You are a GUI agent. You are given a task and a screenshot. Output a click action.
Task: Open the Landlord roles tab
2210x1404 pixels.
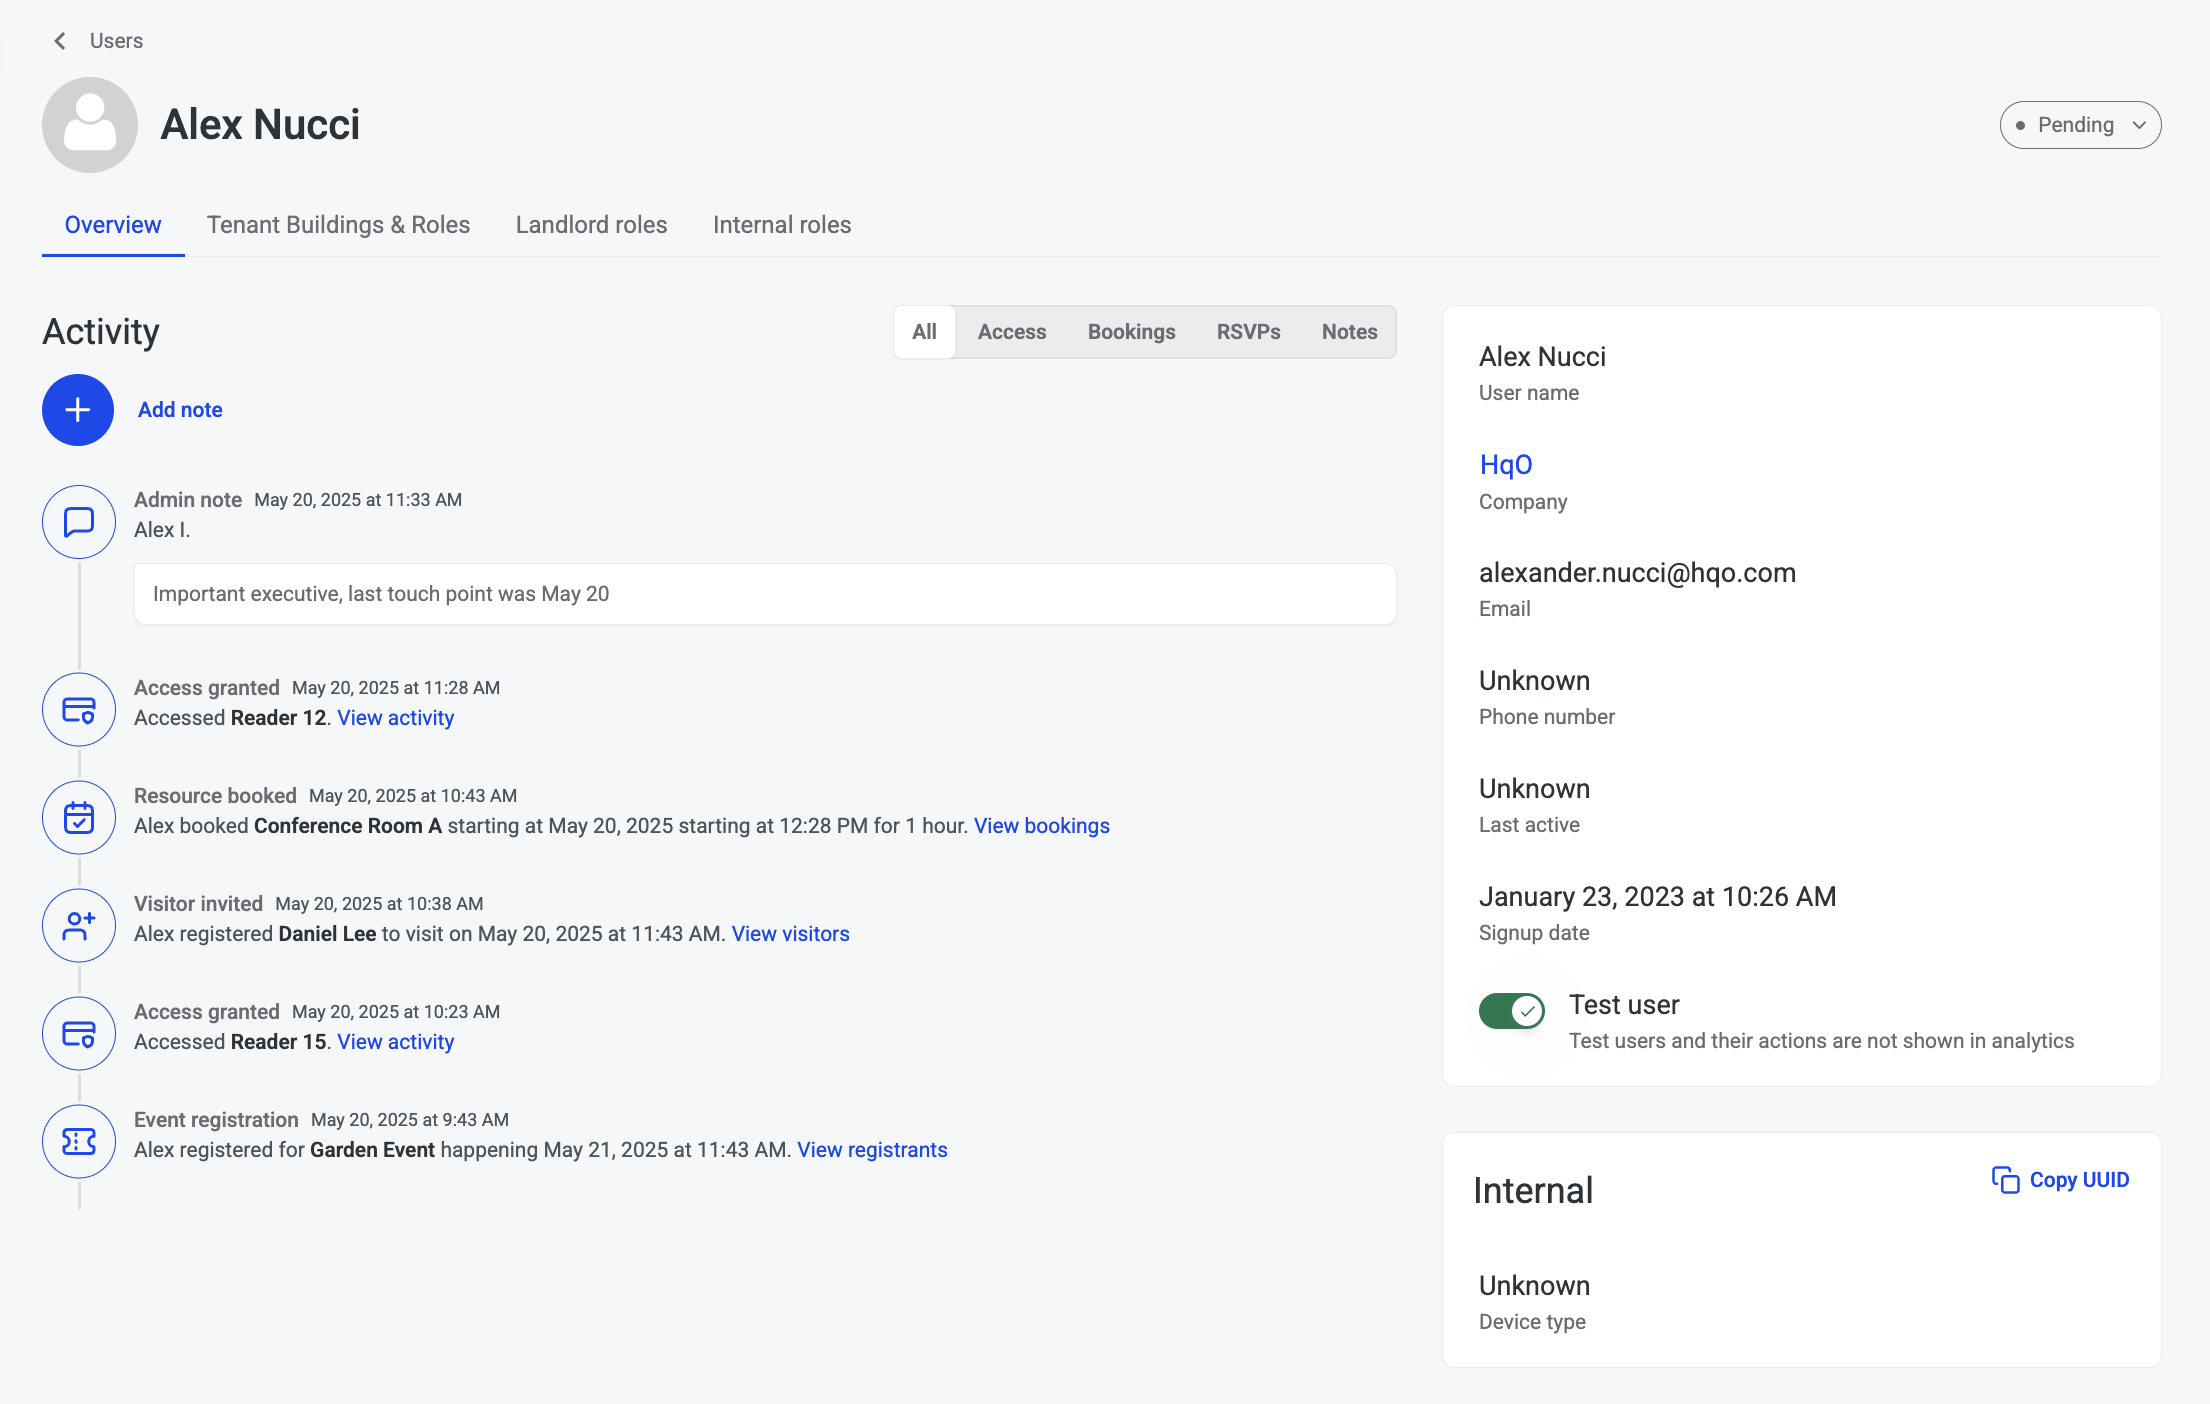(x=591, y=225)
